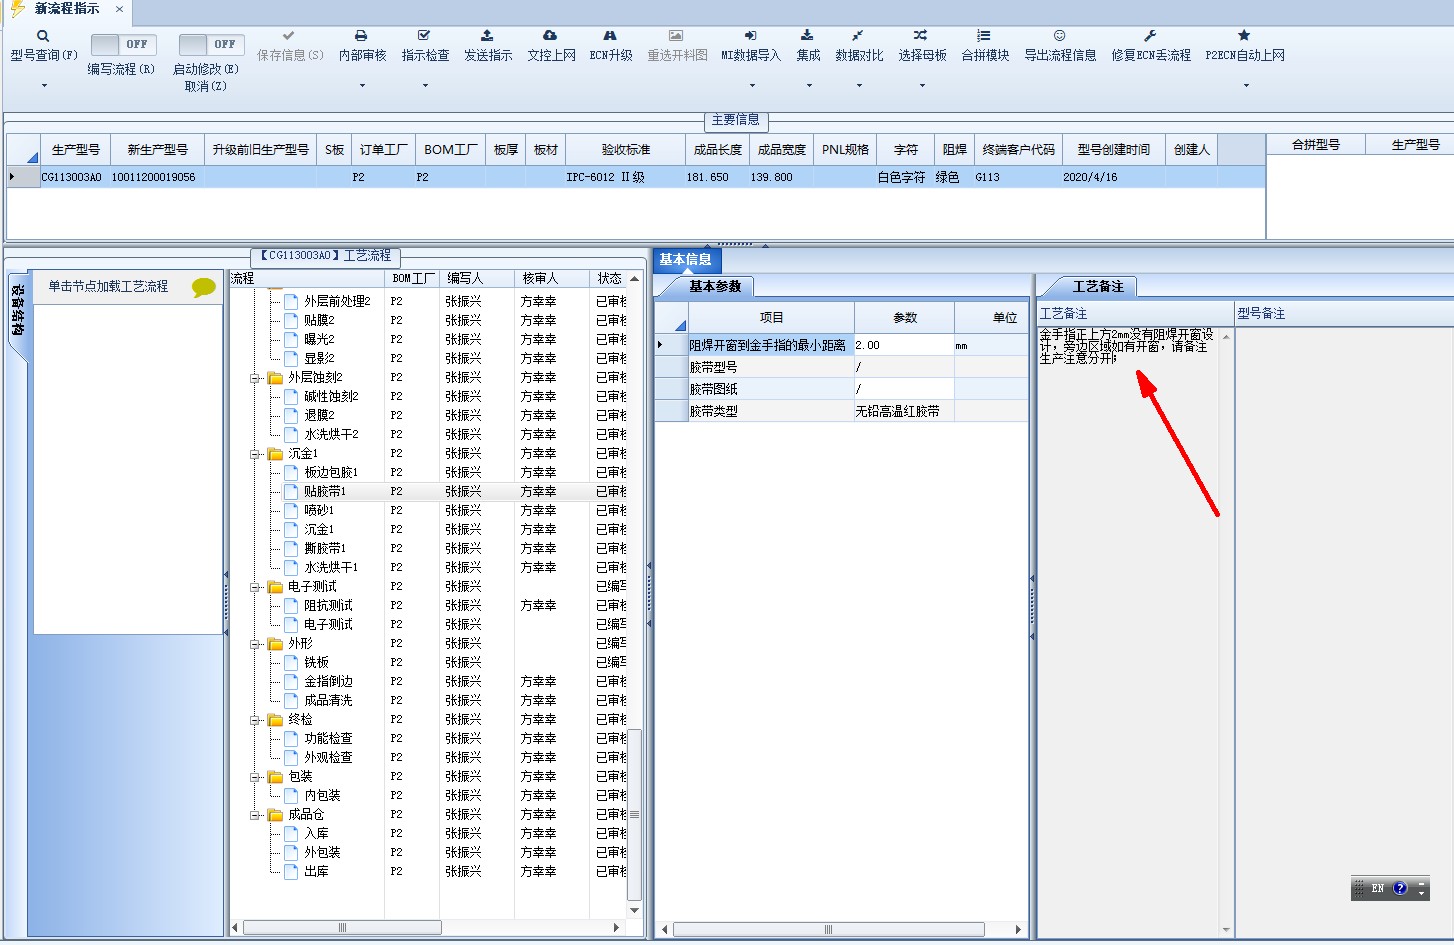Select the 工艺备注 tab
This screenshot has height=945, width=1454.
pyautogui.click(x=1098, y=287)
